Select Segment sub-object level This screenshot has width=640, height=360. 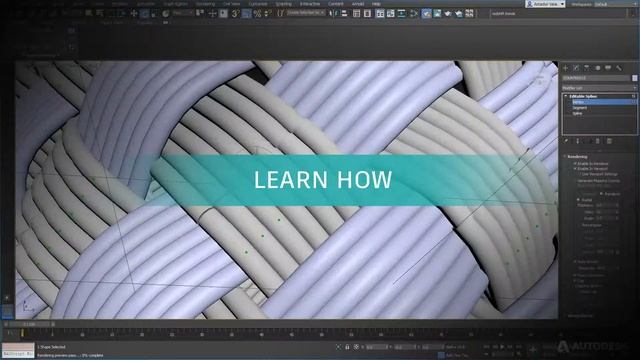coord(580,108)
